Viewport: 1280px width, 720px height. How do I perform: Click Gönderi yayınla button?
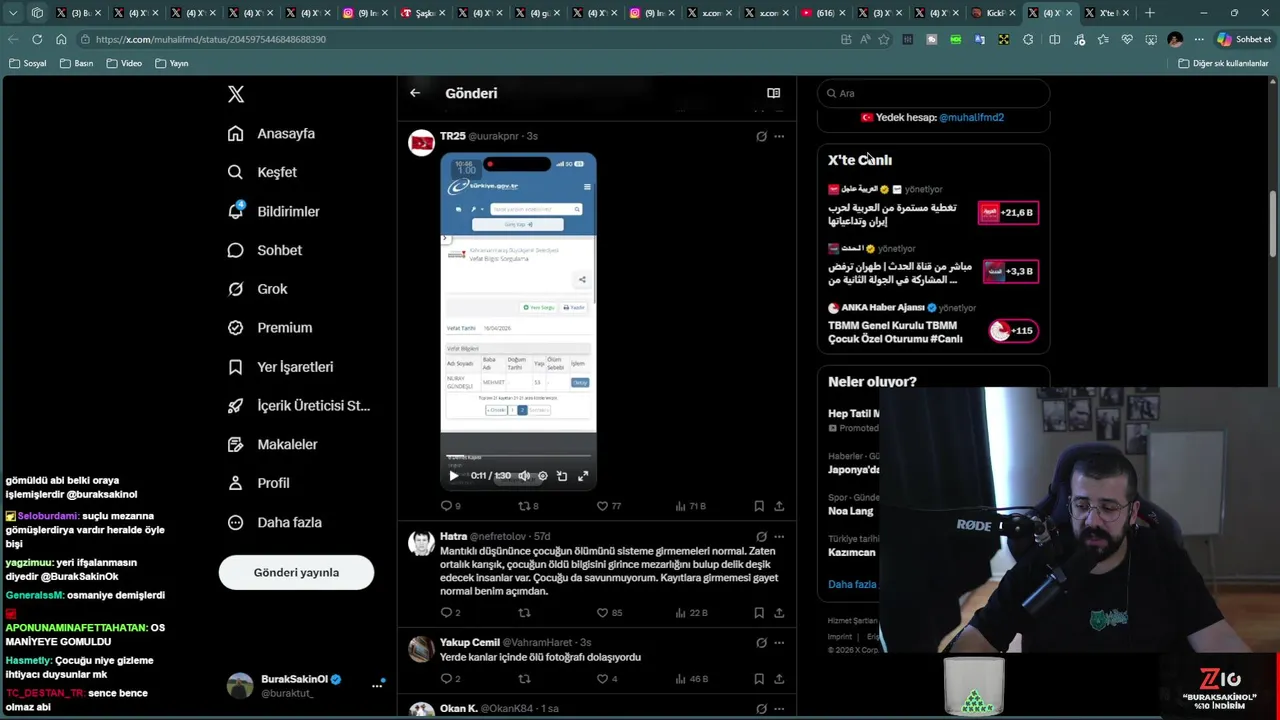pos(296,572)
